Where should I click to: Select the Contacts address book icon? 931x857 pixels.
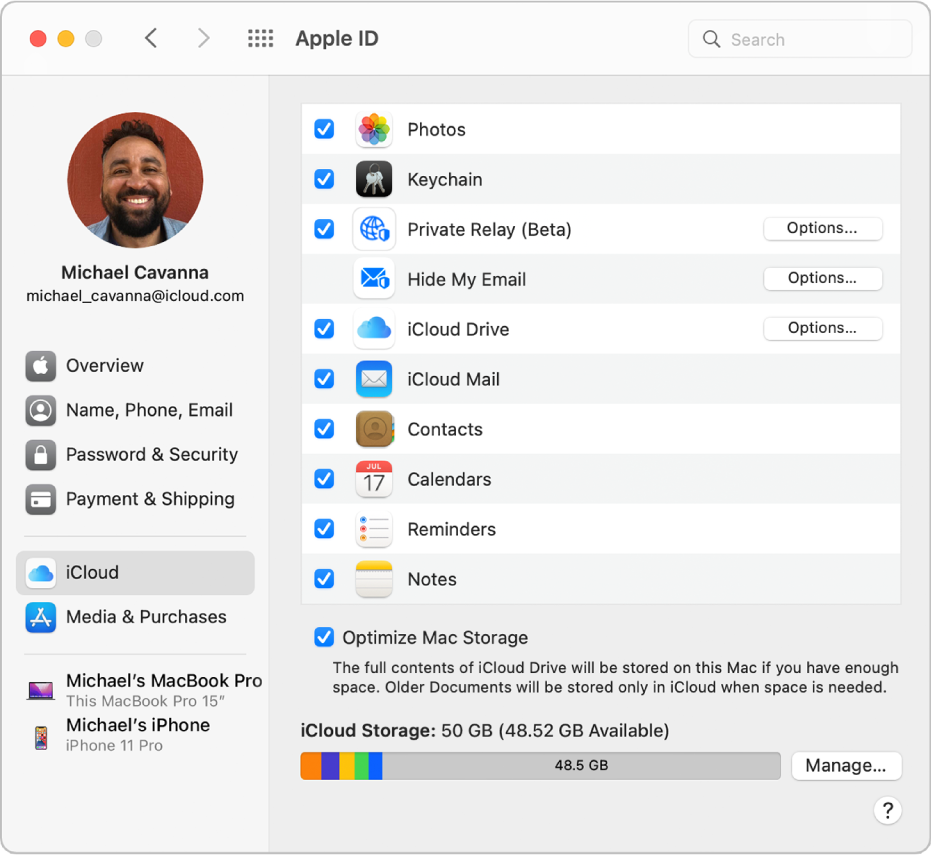(x=373, y=429)
